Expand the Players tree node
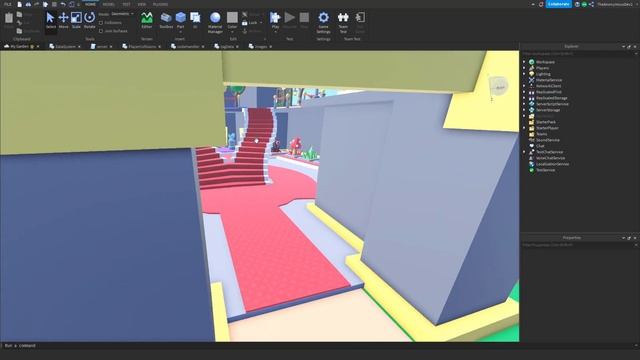 click(x=524, y=68)
